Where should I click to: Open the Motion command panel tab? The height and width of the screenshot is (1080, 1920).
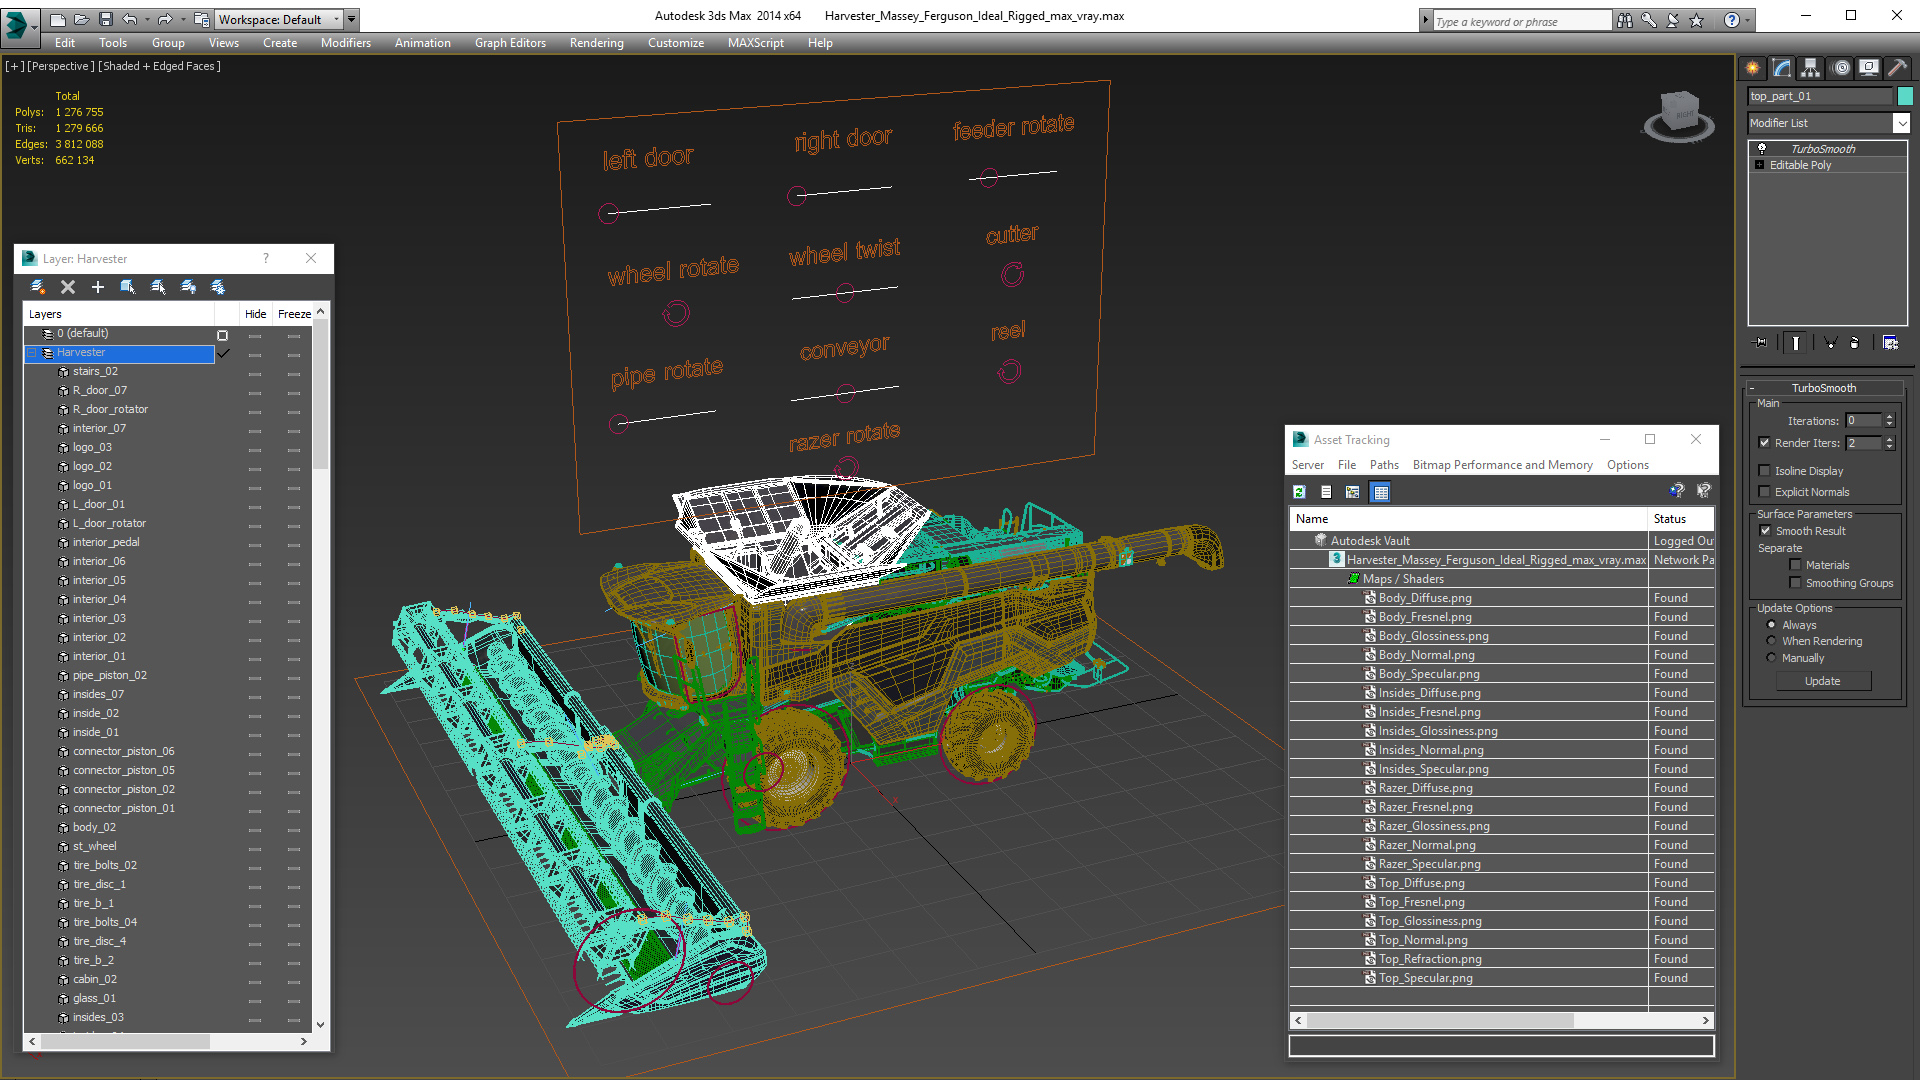tap(1840, 68)
